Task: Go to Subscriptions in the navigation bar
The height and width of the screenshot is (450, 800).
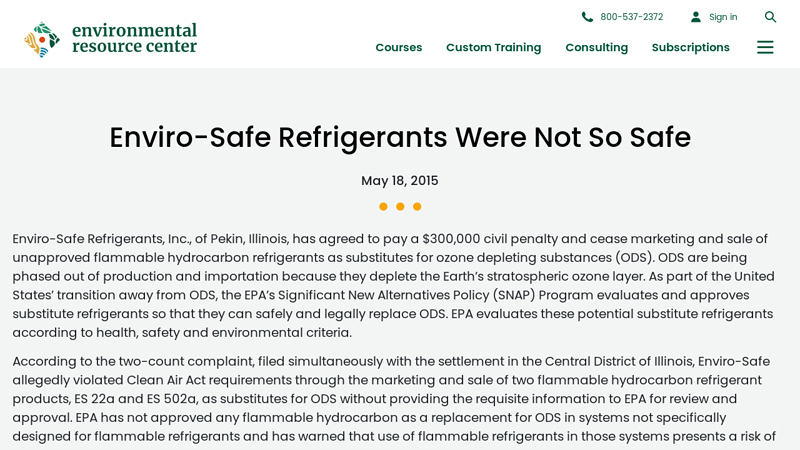Action: coord(690,47)
